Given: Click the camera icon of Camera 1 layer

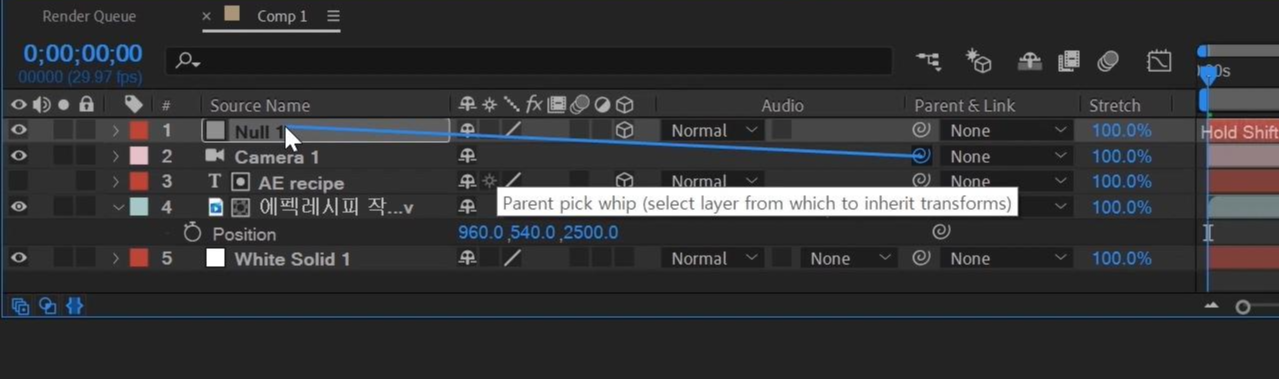Looking at the screenshot, I should (214, 156).
